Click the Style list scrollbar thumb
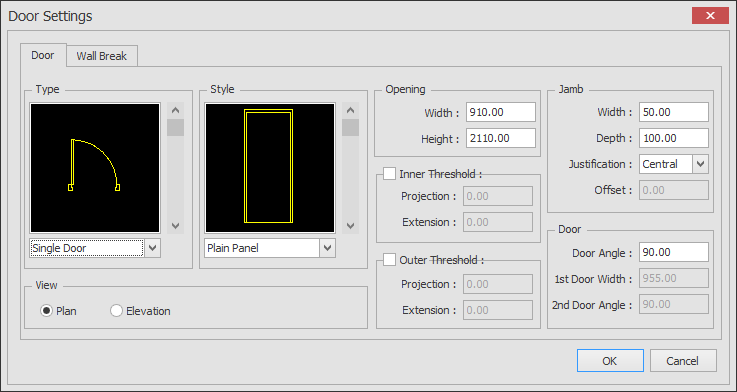Viewport: 737px width, 392px height. pyautogui.click(x=350, y=127)
